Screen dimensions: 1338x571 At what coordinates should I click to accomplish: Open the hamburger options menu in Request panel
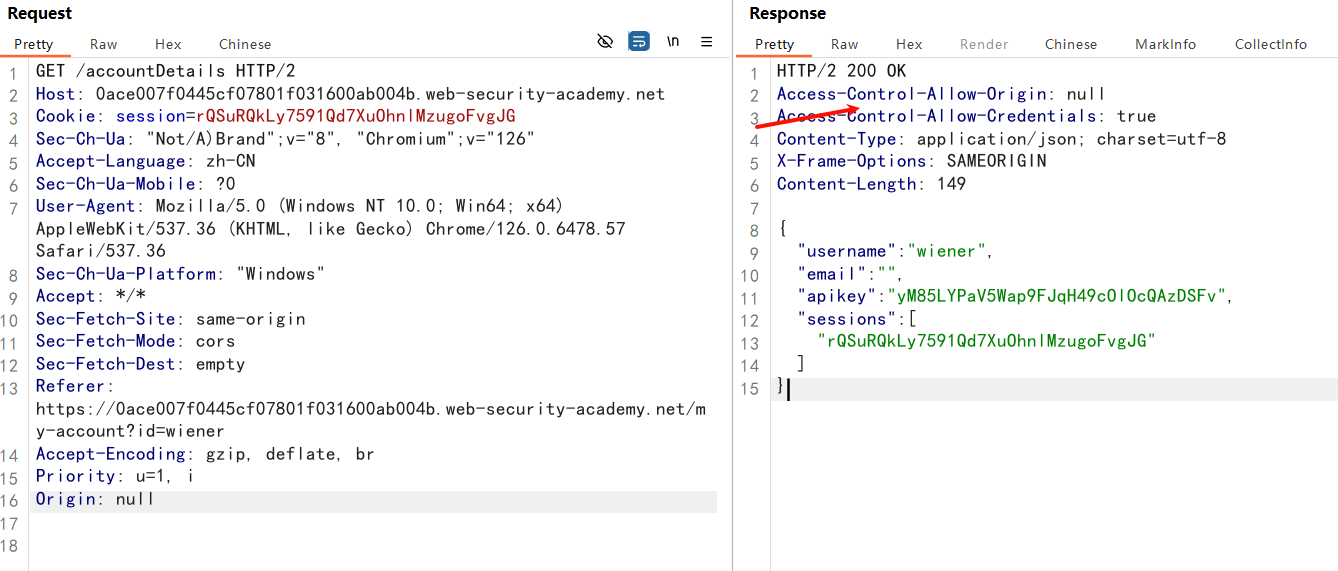tap(707, 41)
